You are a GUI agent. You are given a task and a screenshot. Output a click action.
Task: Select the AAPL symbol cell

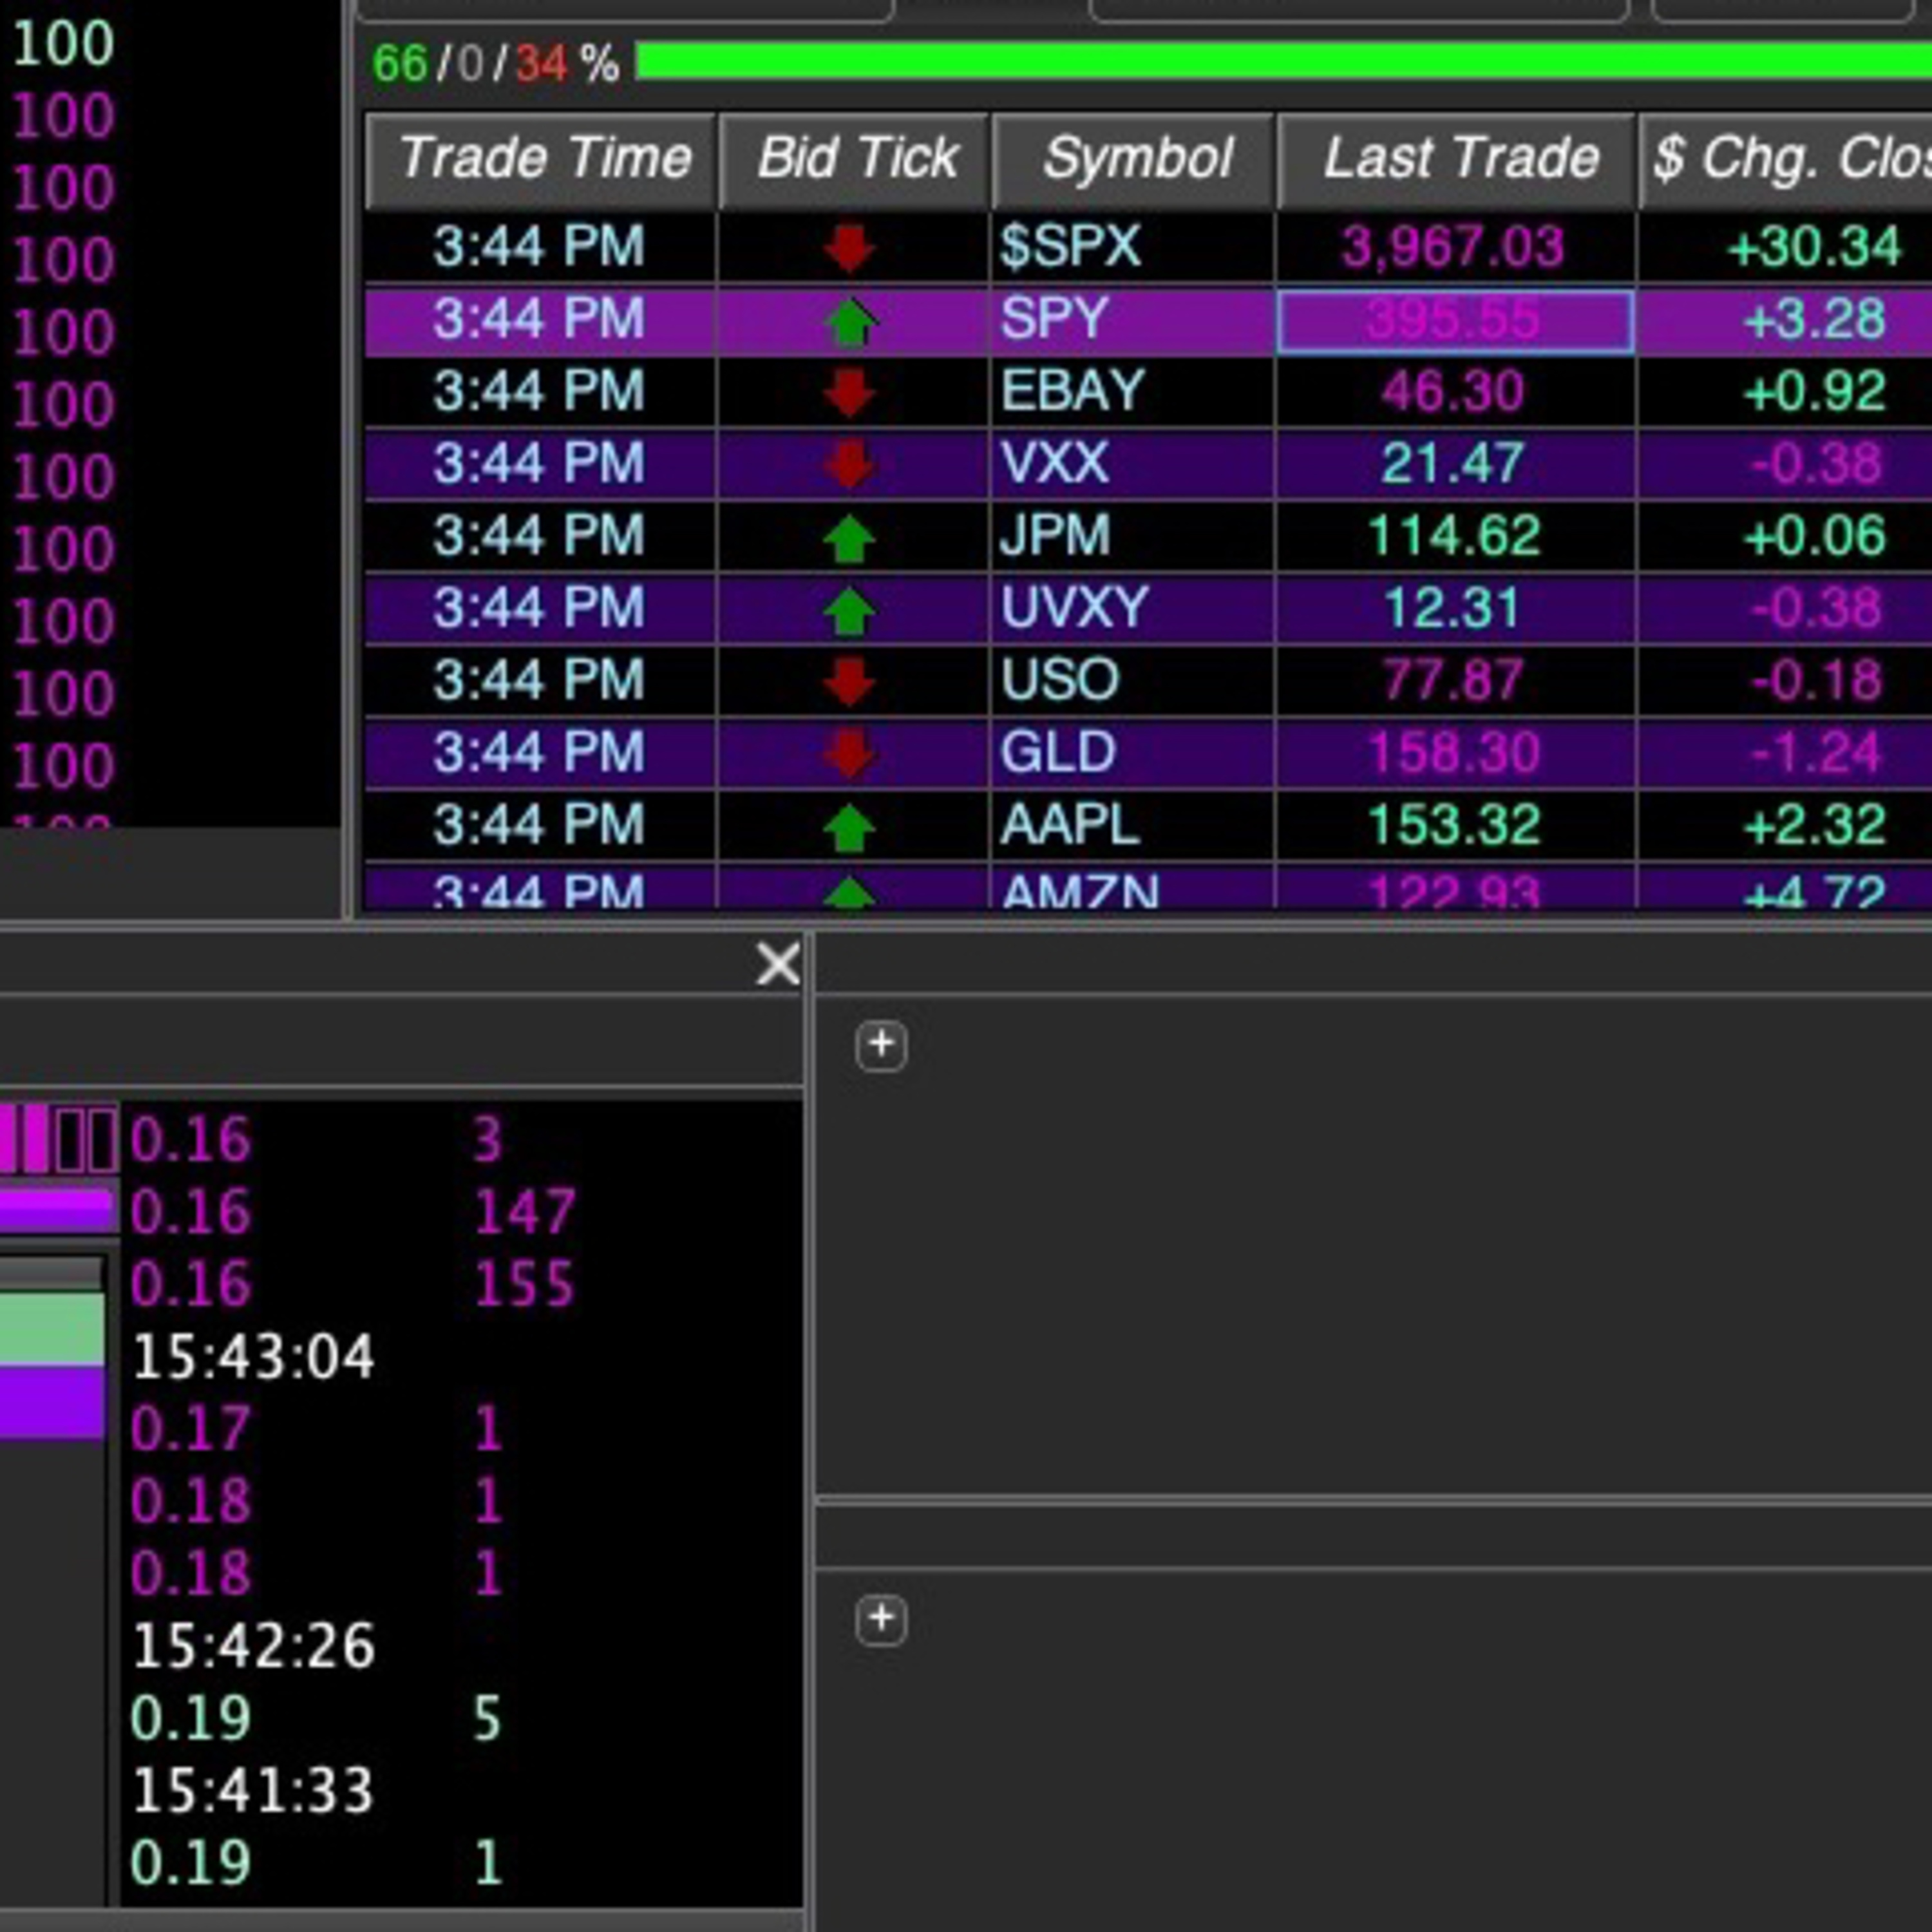pos(1133,825)
